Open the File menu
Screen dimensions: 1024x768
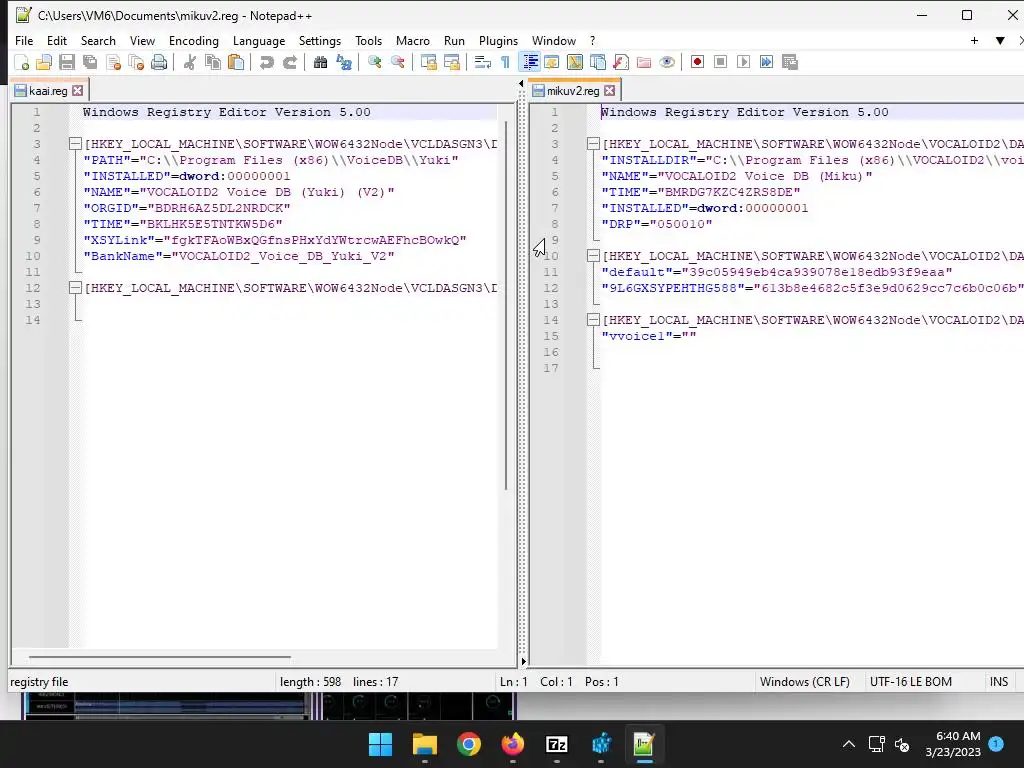(x=24, y=40)
